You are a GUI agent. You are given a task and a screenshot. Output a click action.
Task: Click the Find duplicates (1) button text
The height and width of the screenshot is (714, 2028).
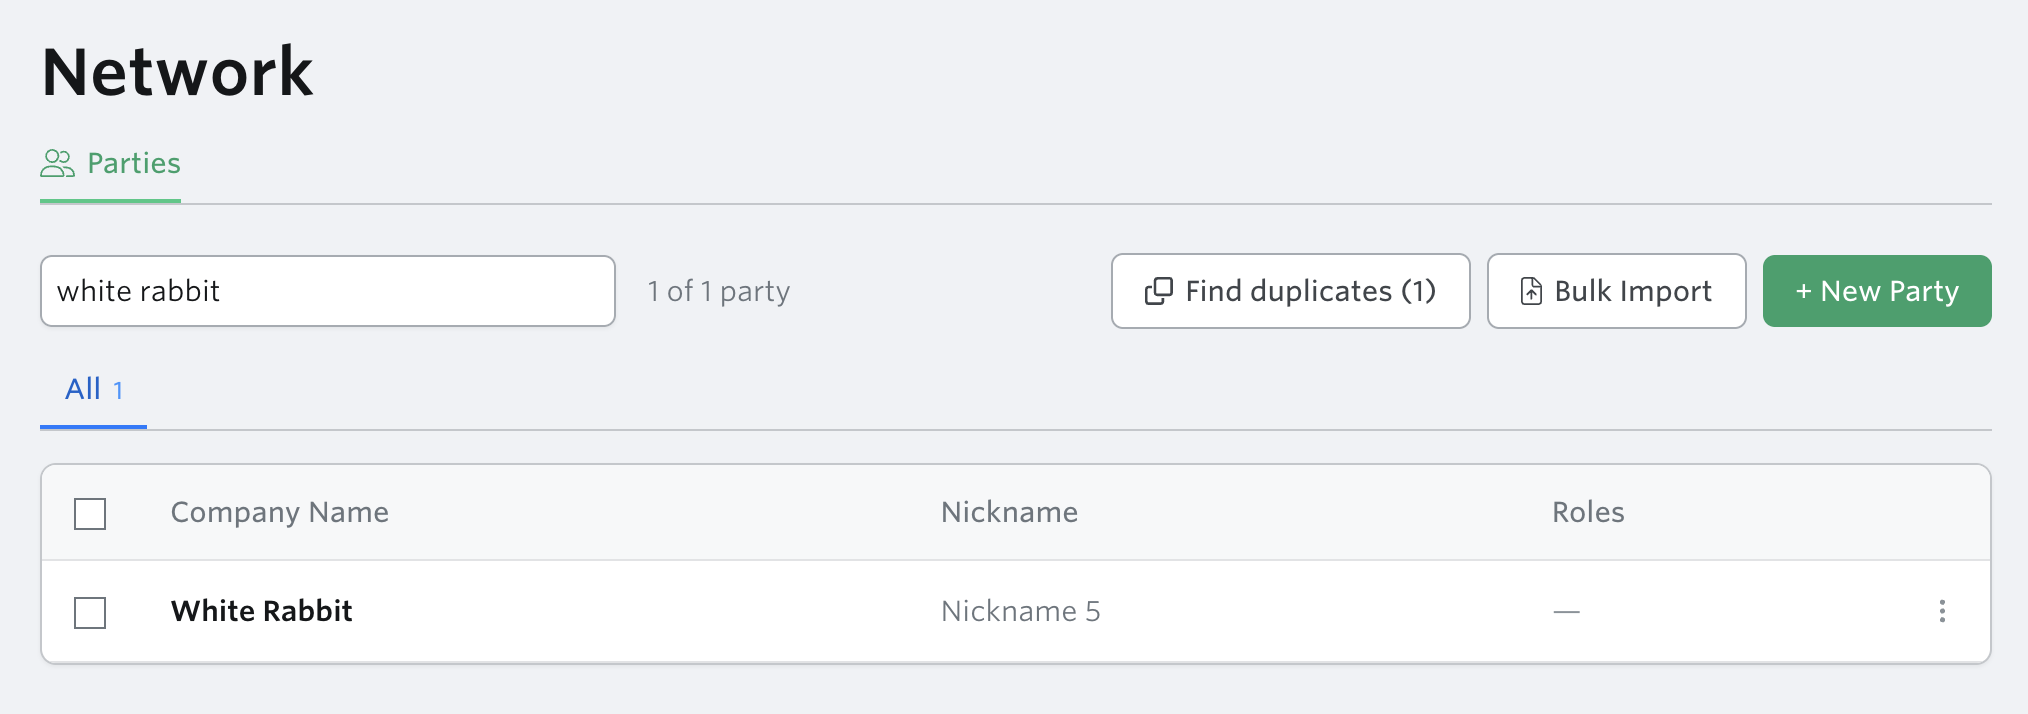1310,291
